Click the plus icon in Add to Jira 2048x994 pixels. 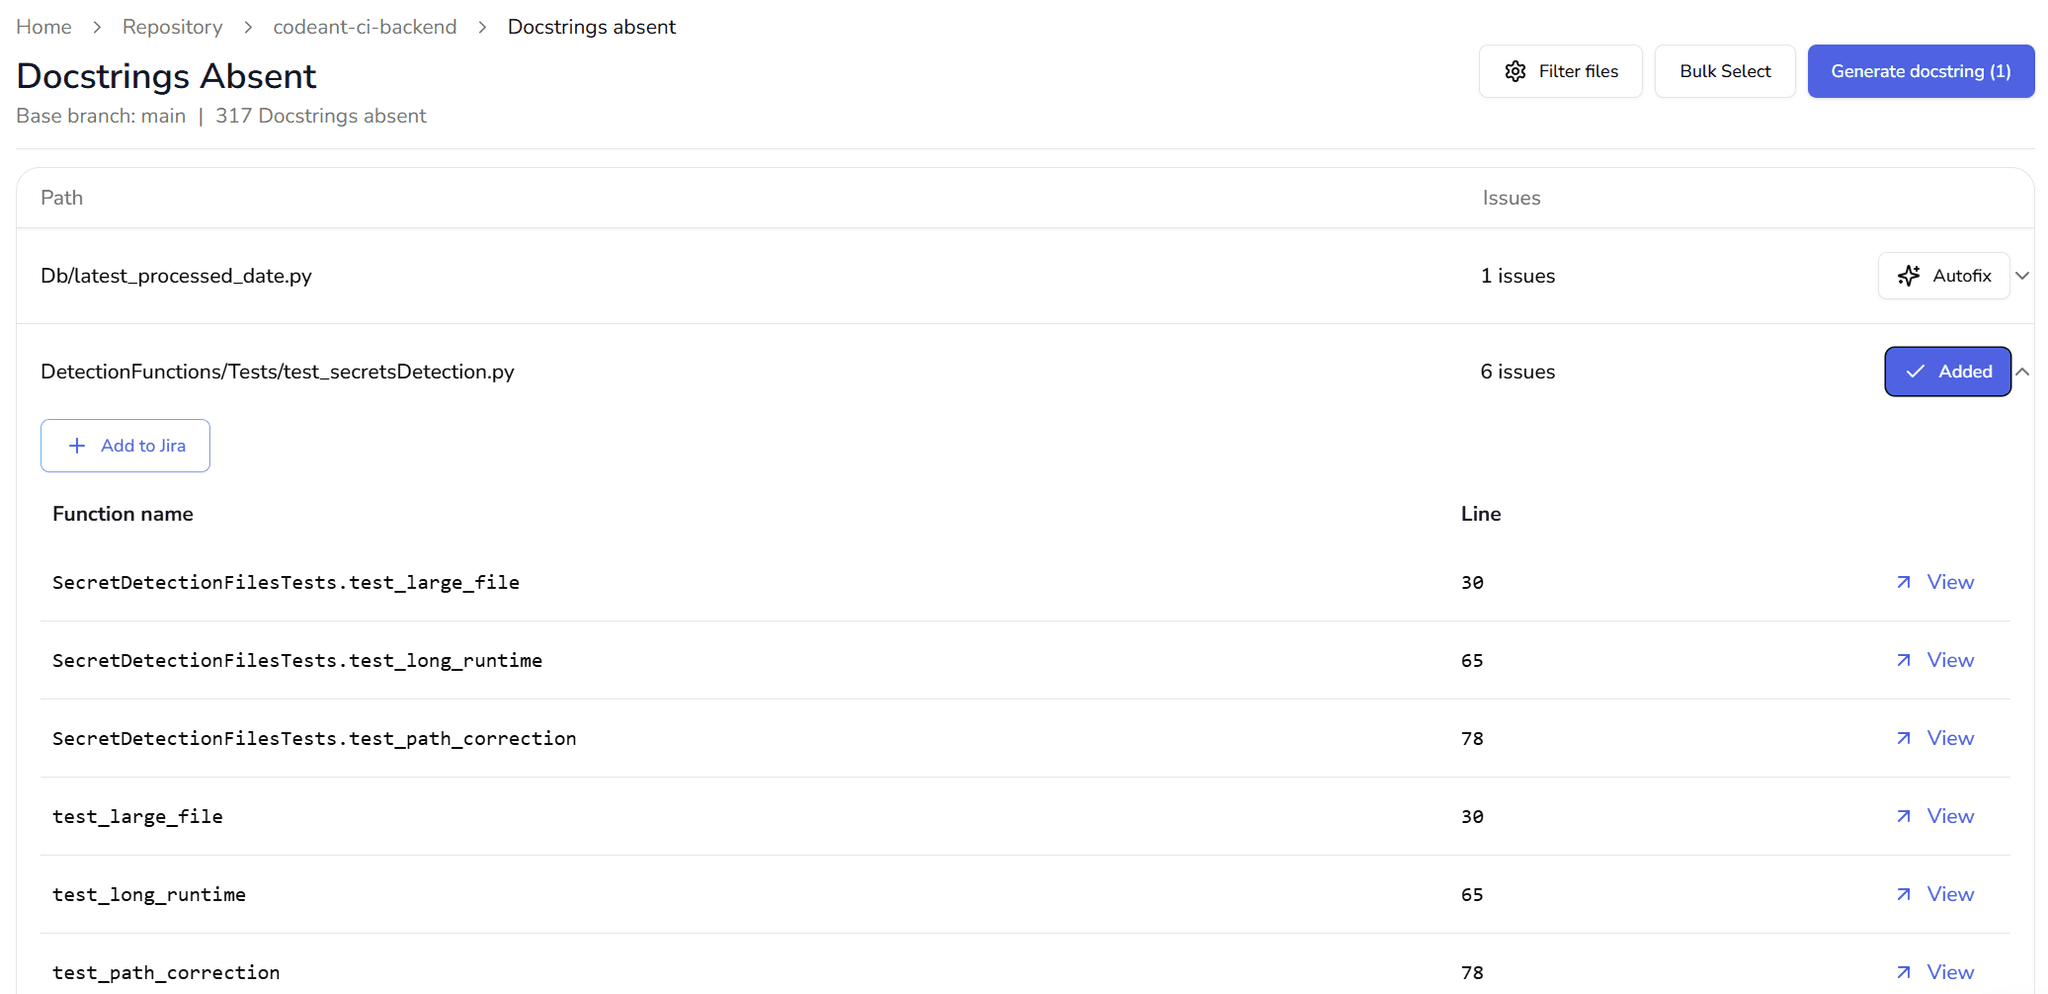tap(77, 446)
